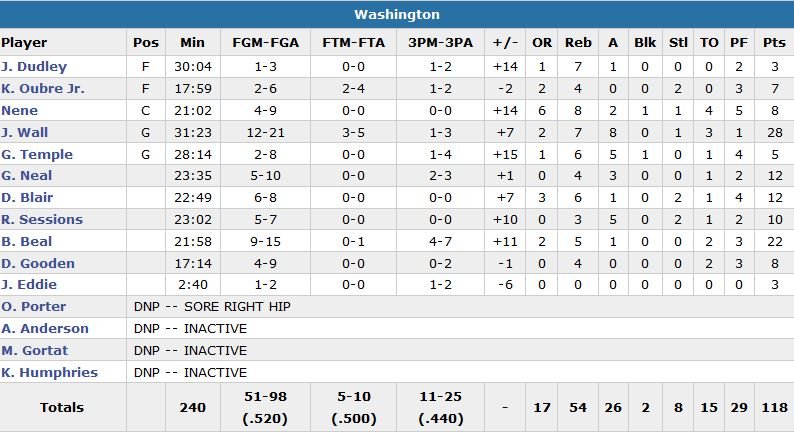
Task: Click D. Gooden's name
Action: (x=38, y=264)
